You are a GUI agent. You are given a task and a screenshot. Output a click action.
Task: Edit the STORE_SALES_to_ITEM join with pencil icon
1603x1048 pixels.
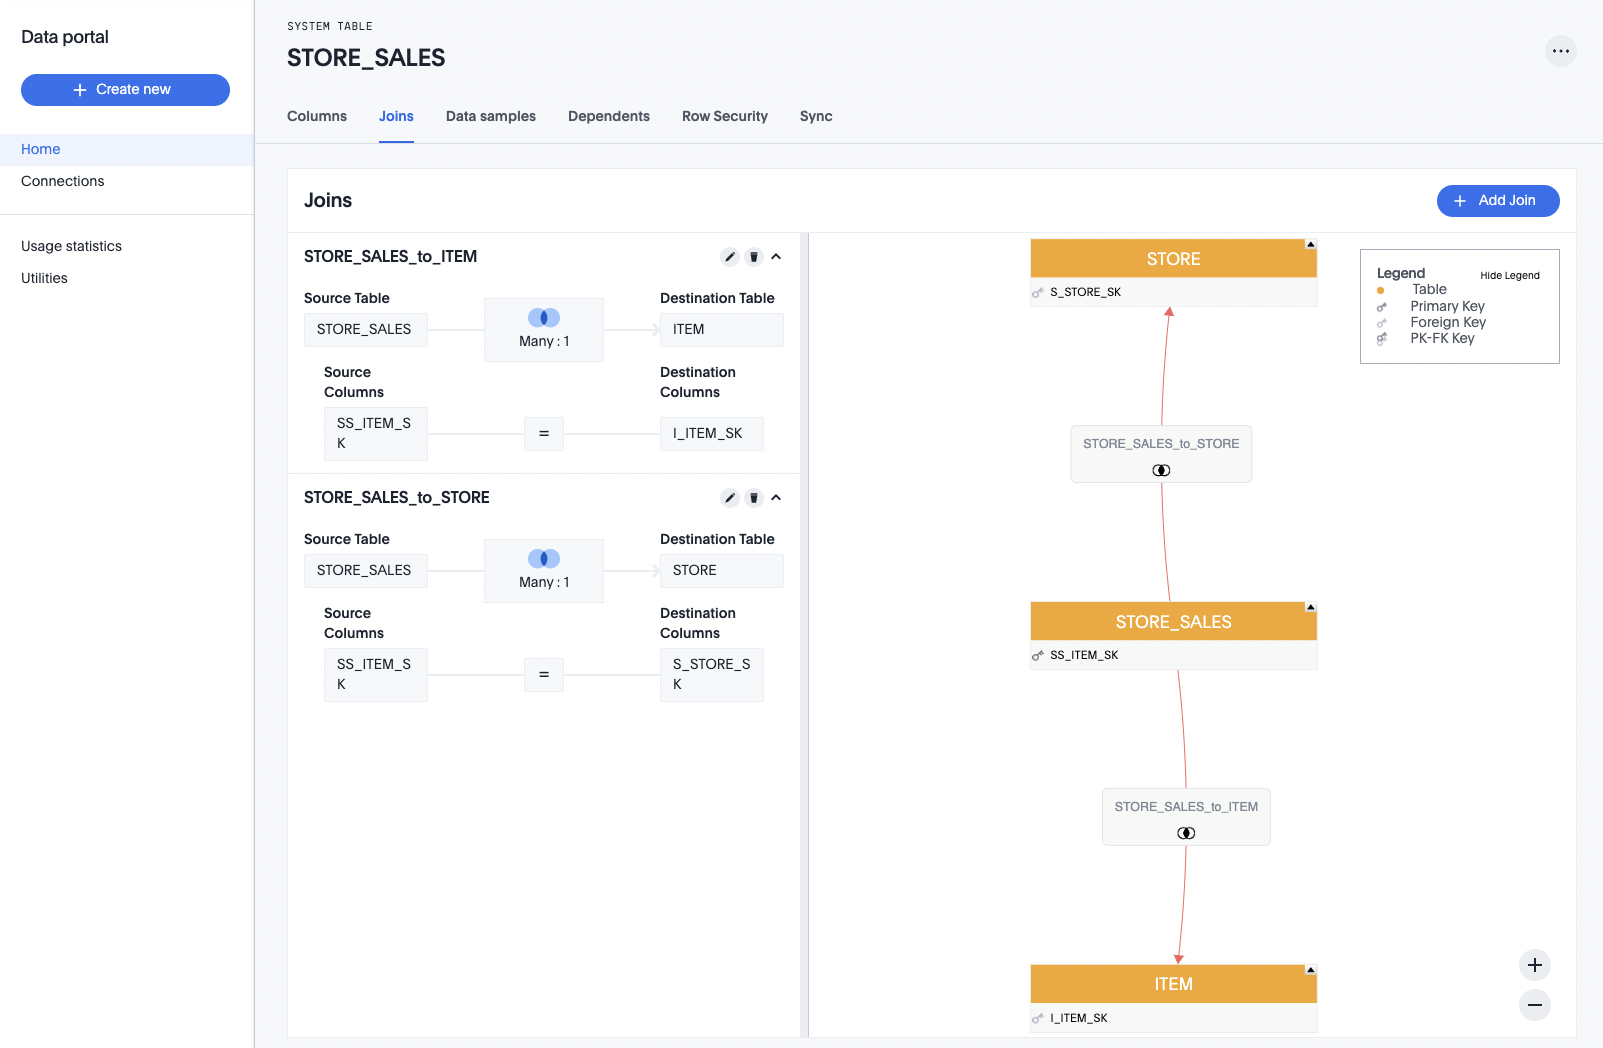[730, 257]
